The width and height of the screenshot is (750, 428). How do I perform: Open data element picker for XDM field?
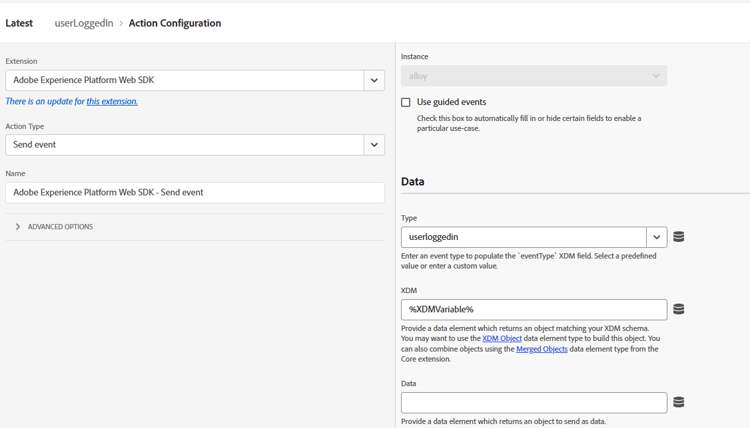point(679,309)
